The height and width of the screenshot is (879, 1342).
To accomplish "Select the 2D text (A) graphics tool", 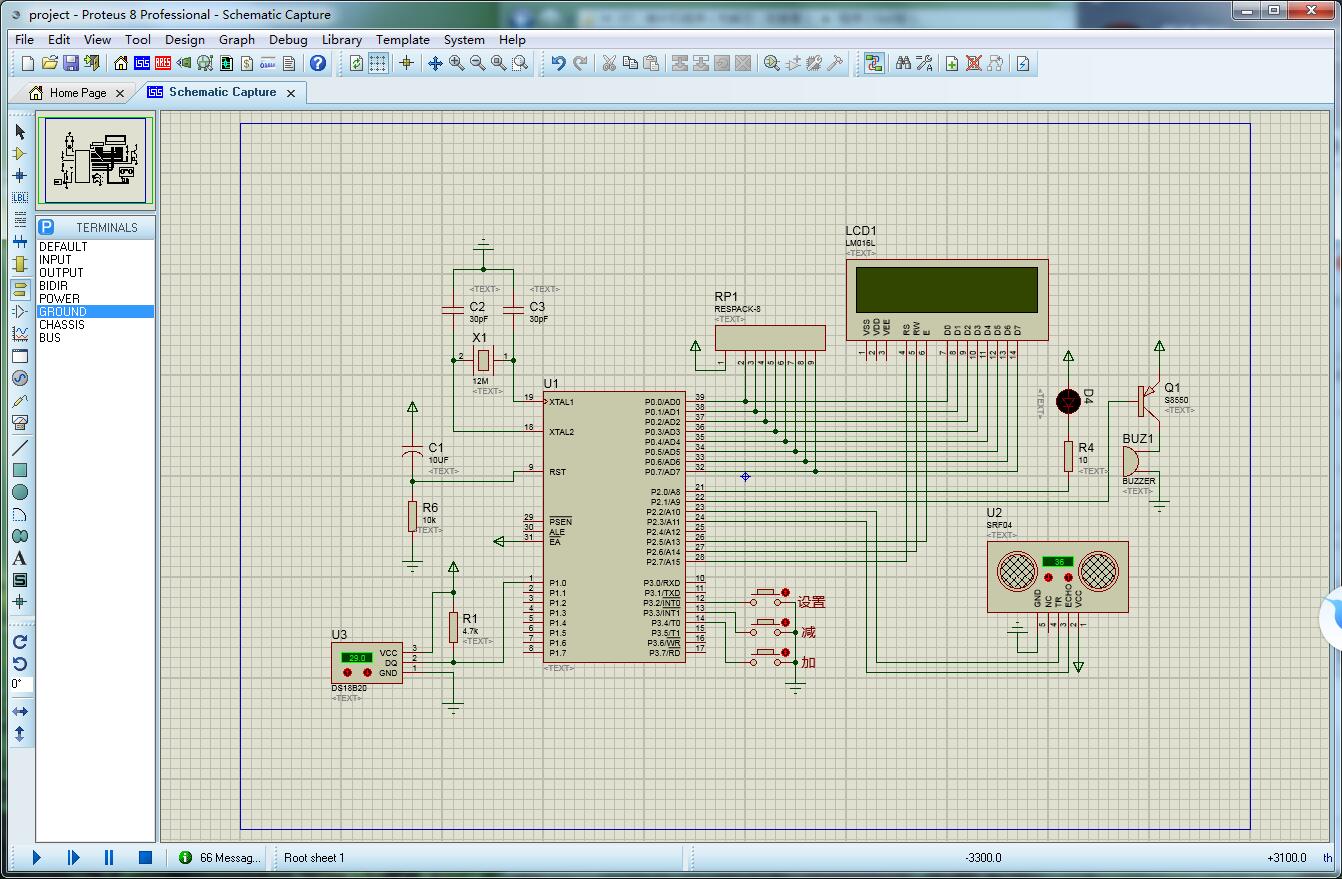I will (x=19, y=558).
